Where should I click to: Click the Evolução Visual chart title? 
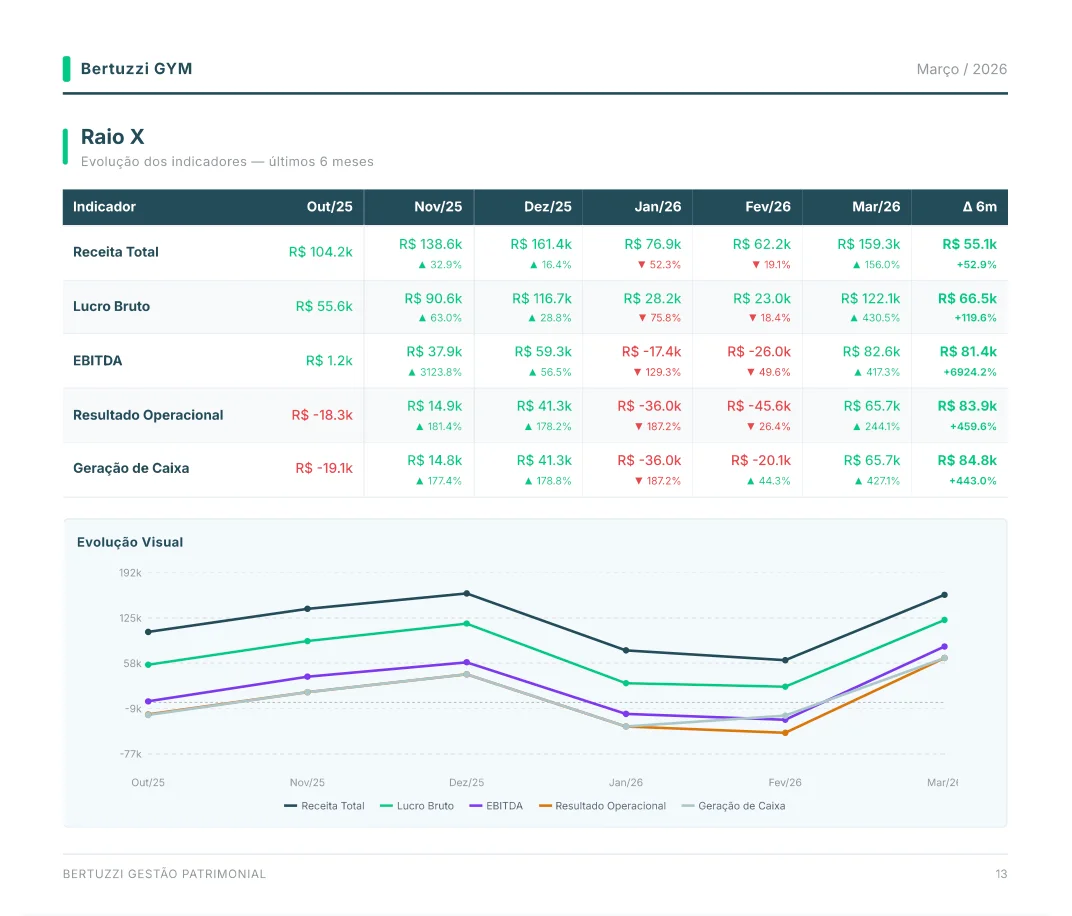pyautogui.click(x=130, y=542)
